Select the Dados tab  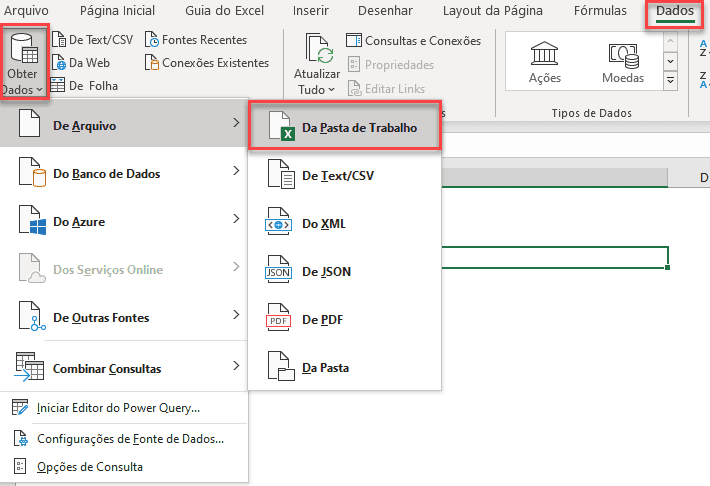coord(675,11)
